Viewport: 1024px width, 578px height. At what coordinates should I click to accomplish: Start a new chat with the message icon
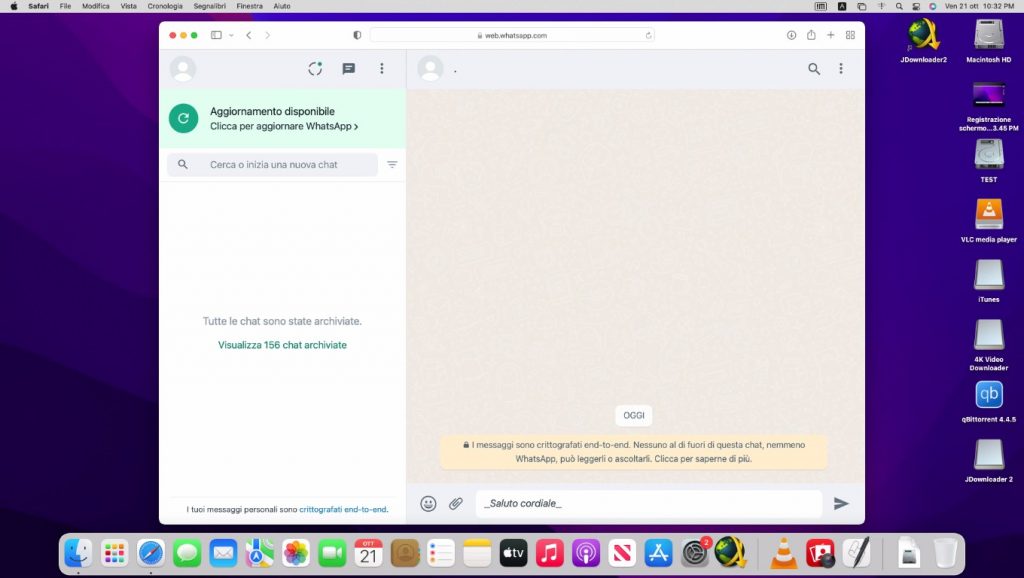click(348, 68)
